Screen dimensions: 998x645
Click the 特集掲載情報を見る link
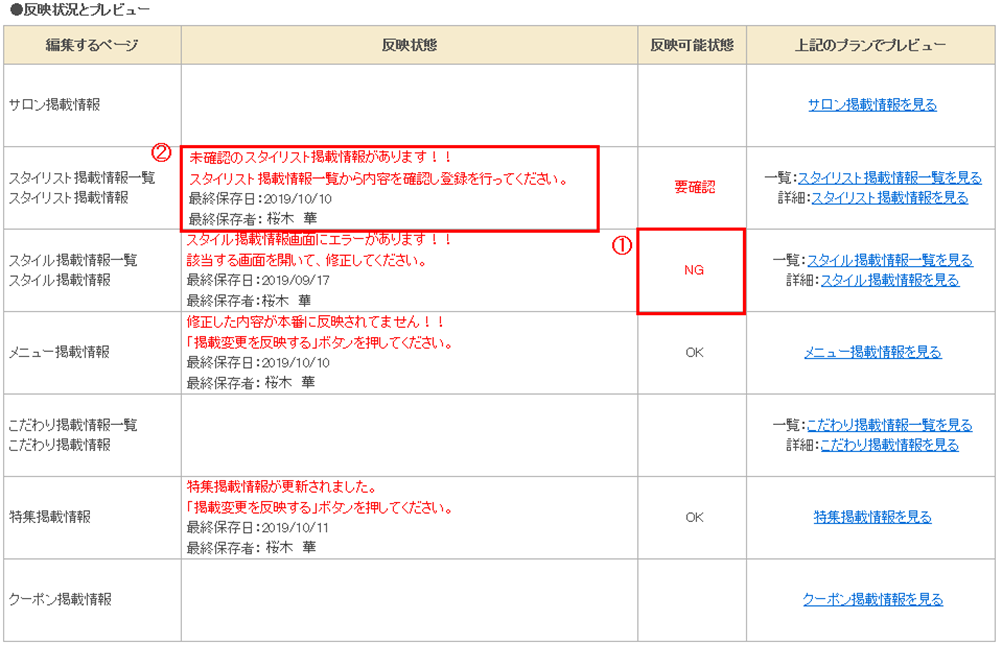coord(872,517)
